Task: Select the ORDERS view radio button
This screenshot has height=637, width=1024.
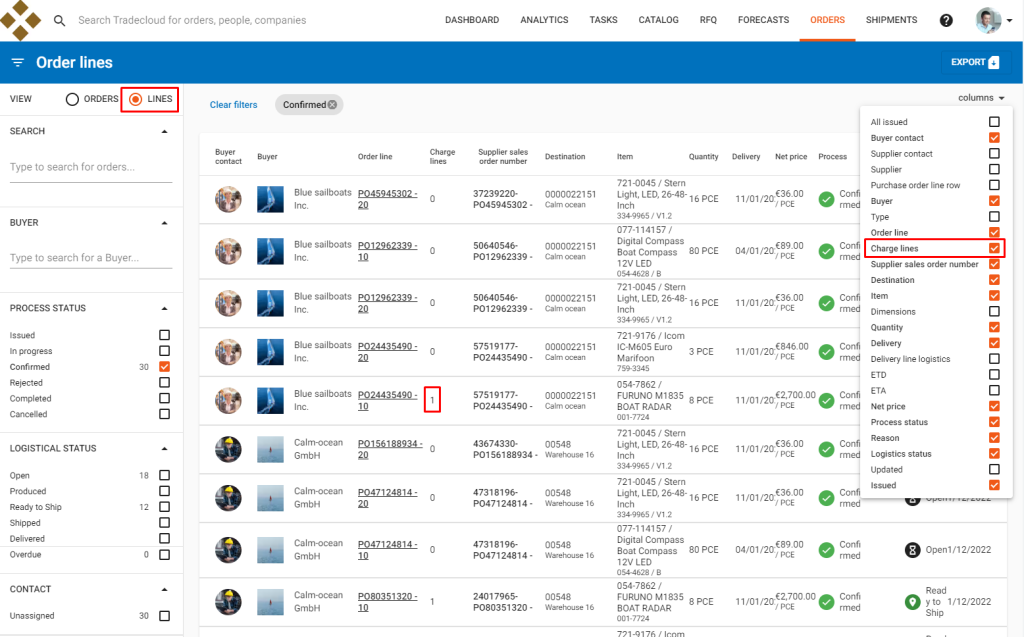Action: [x=72, y=99]
